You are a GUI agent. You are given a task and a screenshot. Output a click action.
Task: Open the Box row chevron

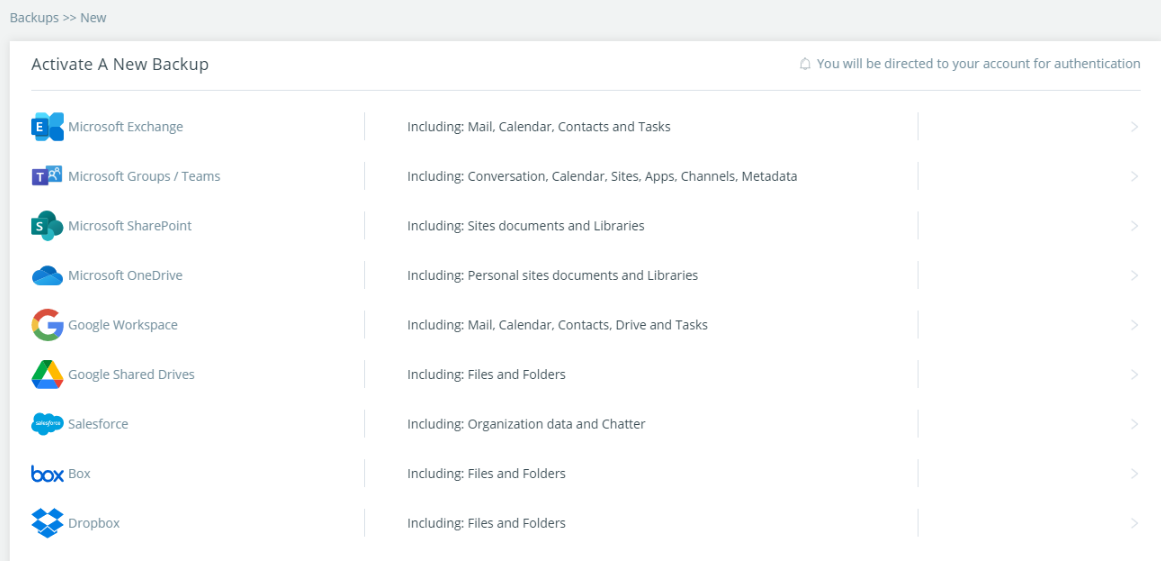click(1135, 474)
